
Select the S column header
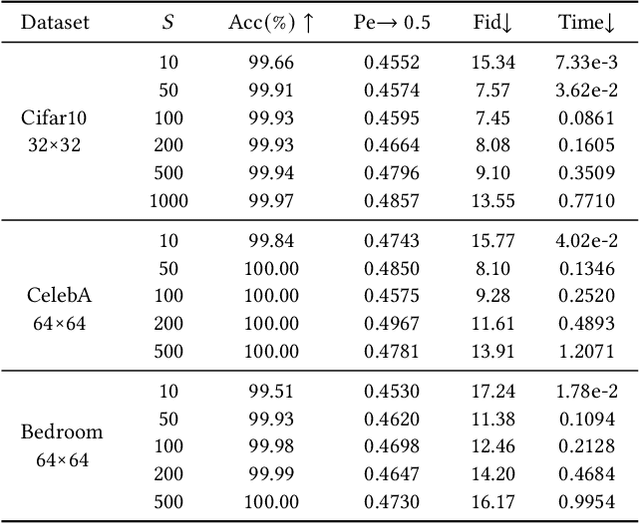tap(167, 22)
